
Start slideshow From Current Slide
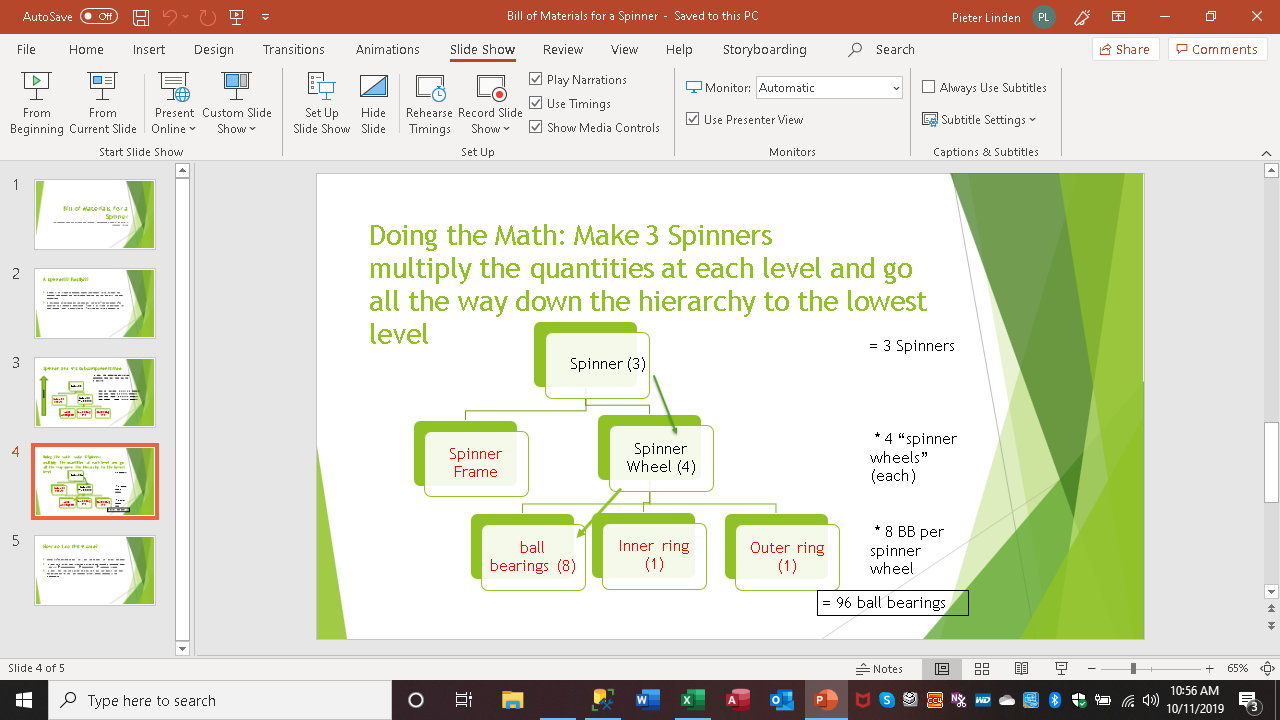[x=102, y=103]
